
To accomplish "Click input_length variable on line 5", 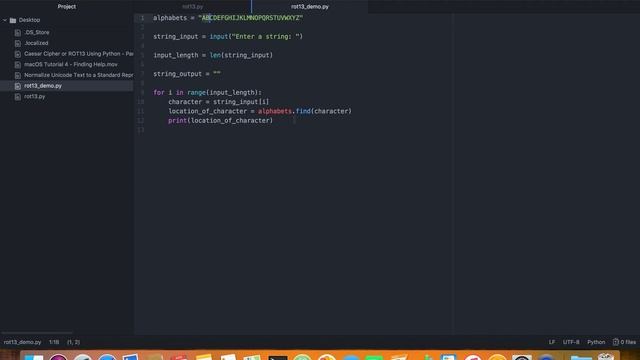I will pyautogui.click(x=176, y=55).
